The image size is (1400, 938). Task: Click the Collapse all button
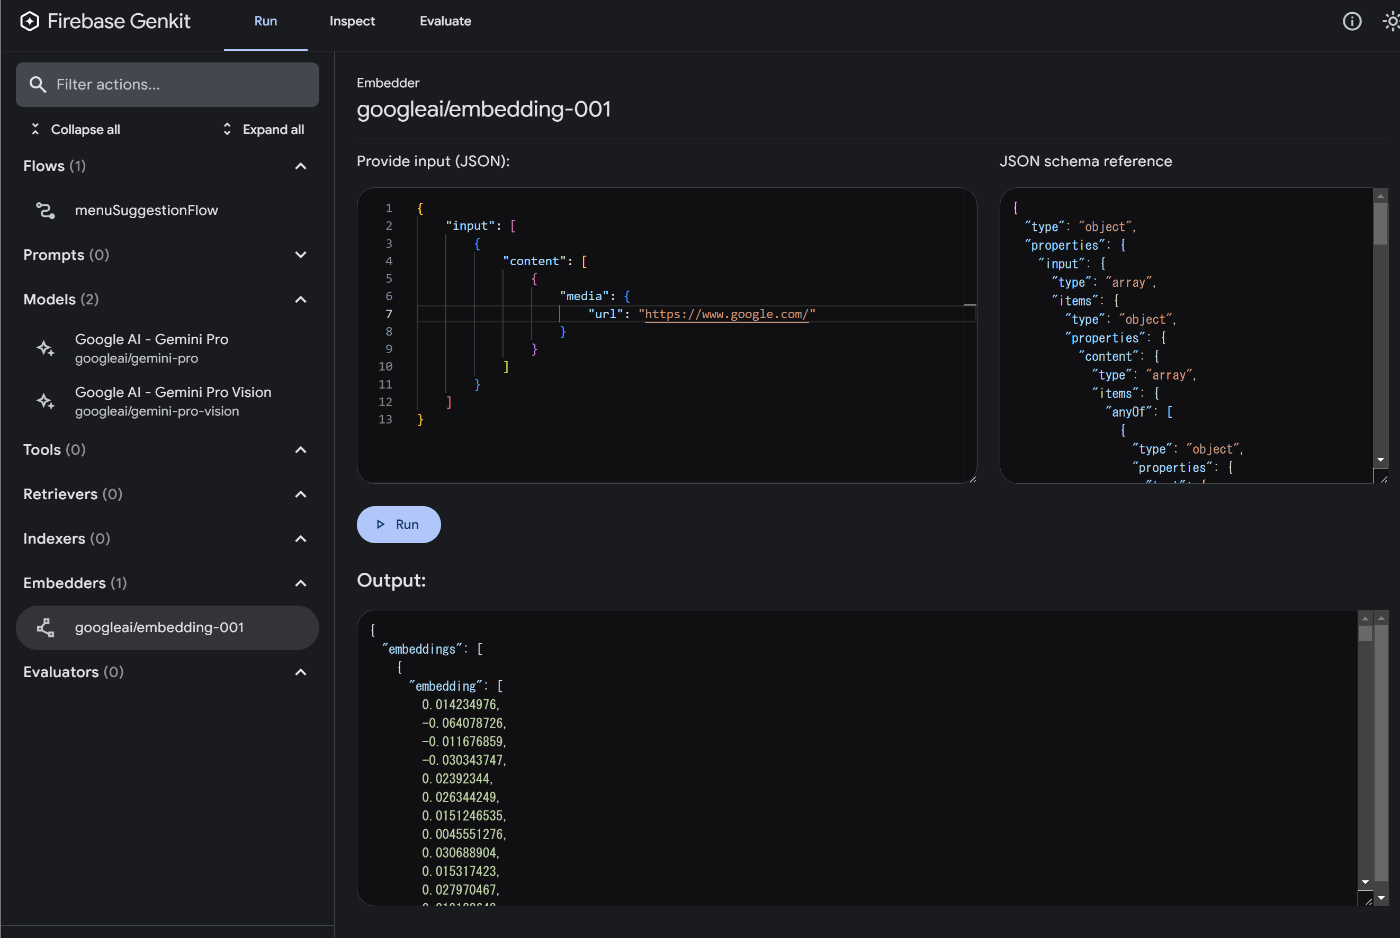click(x=75, y=129)
